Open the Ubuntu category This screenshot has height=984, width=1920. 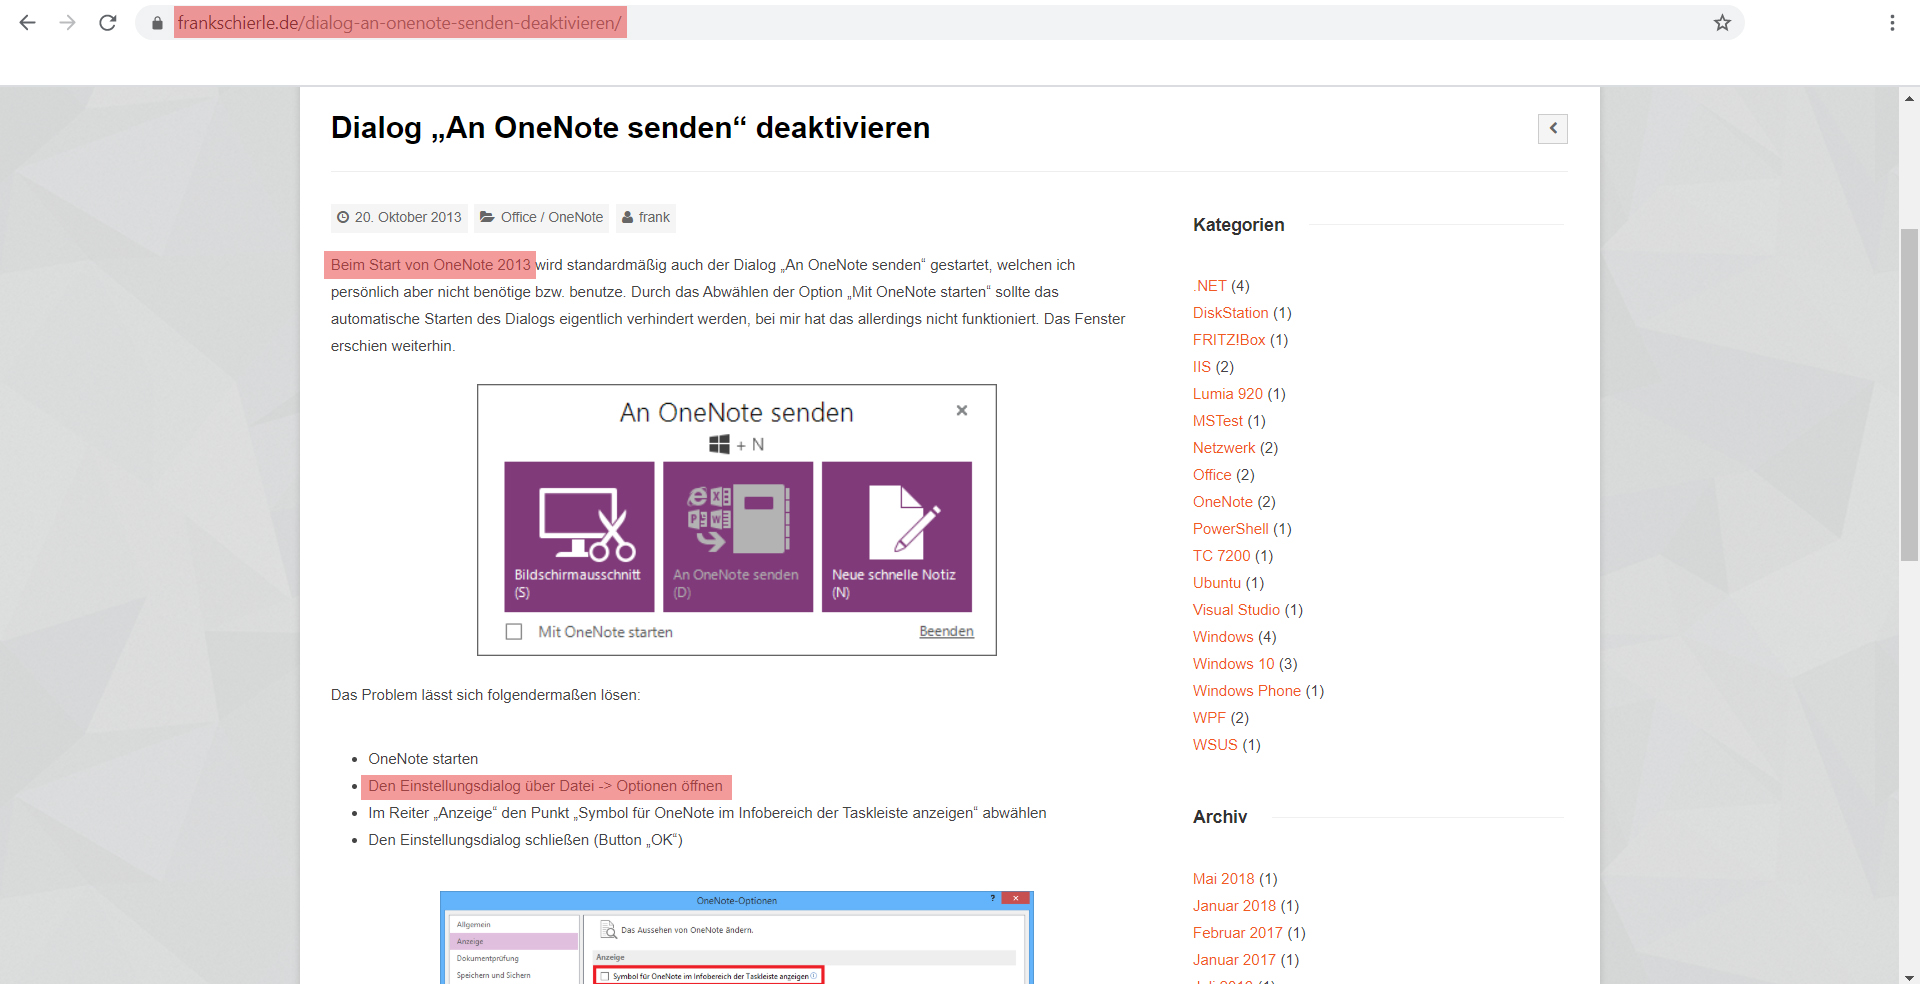coord(1217,583)
